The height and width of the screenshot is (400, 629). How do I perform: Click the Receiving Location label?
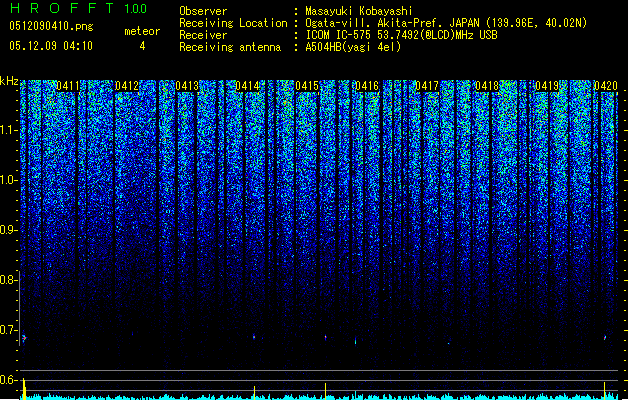[233, 23]
